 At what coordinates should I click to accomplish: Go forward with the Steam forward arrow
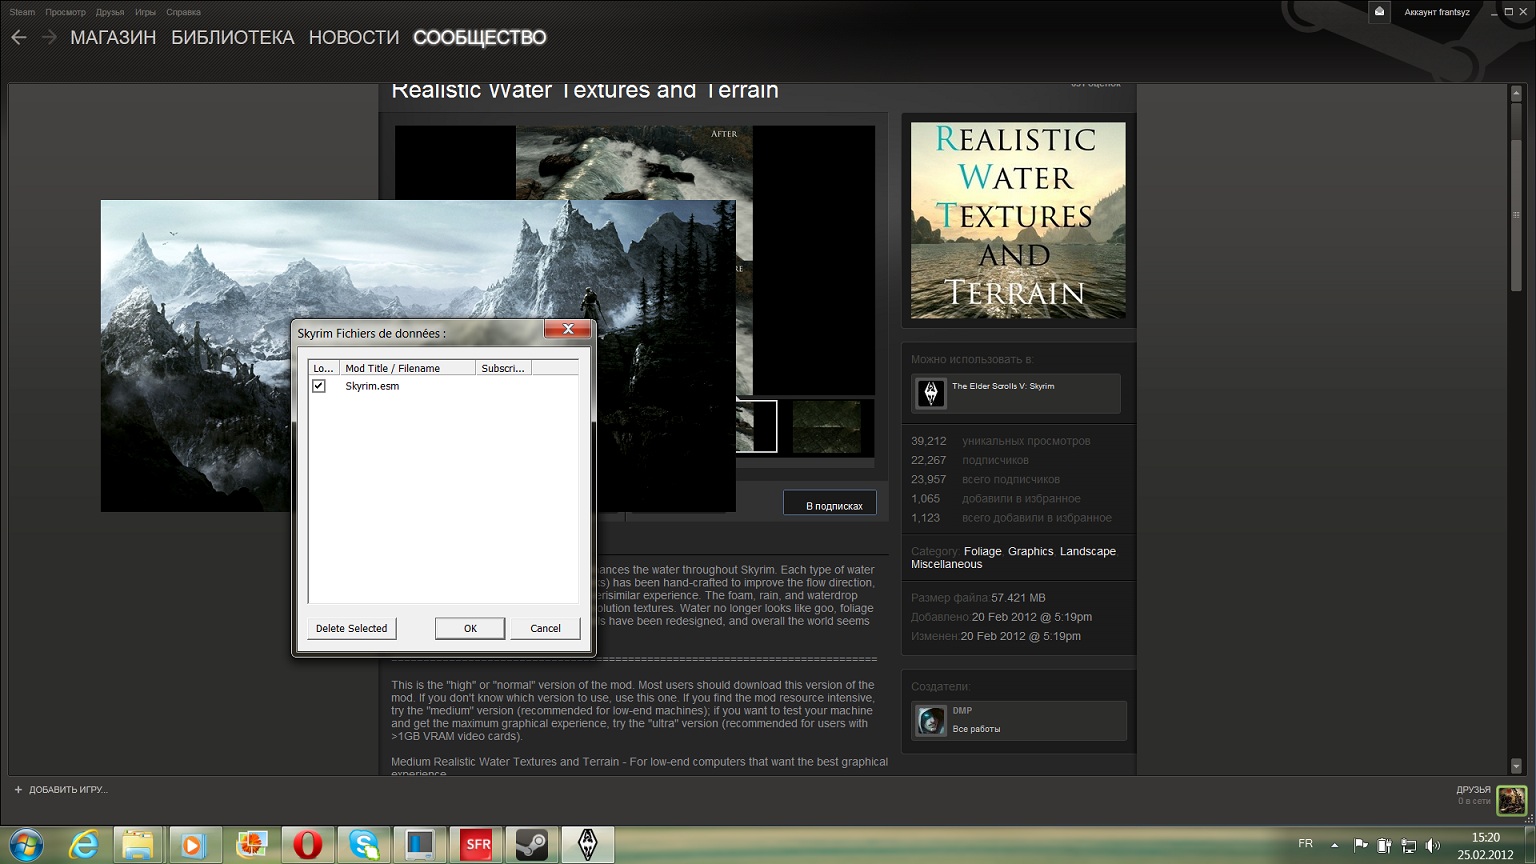pos(49,38)
